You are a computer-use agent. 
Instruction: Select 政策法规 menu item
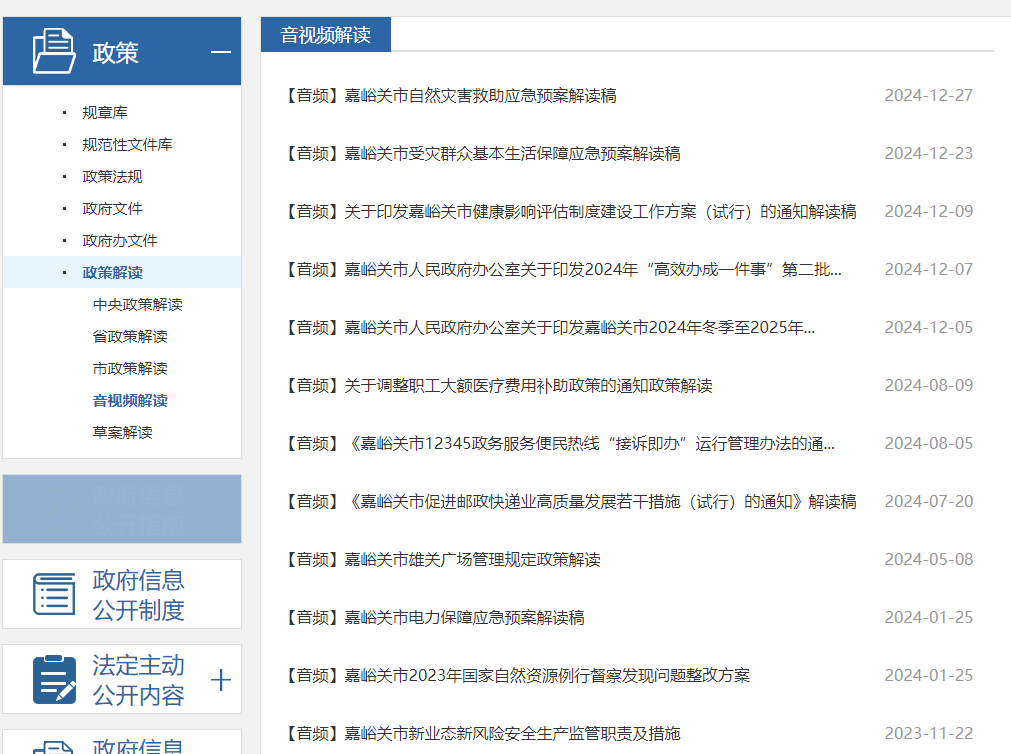point(112,177)
